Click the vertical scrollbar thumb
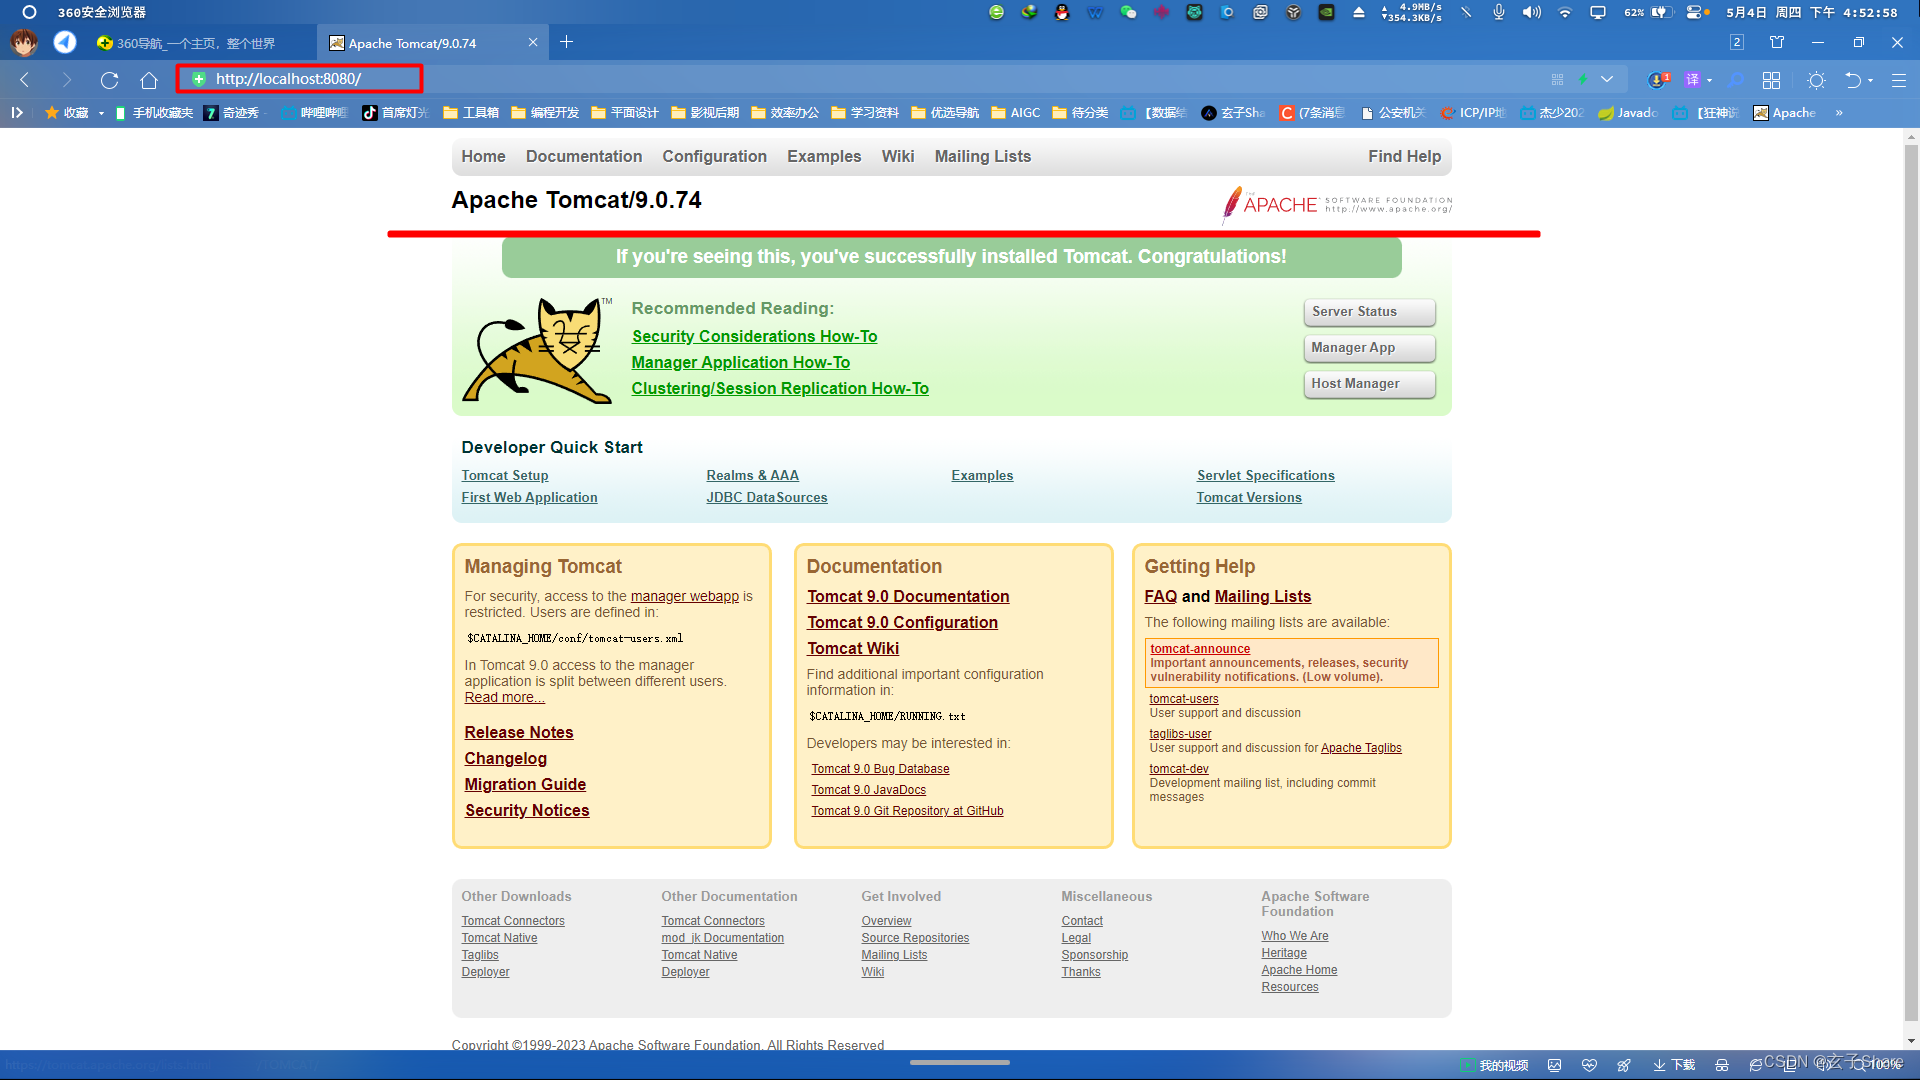1920x1080 pixels. coord(1911,580)
